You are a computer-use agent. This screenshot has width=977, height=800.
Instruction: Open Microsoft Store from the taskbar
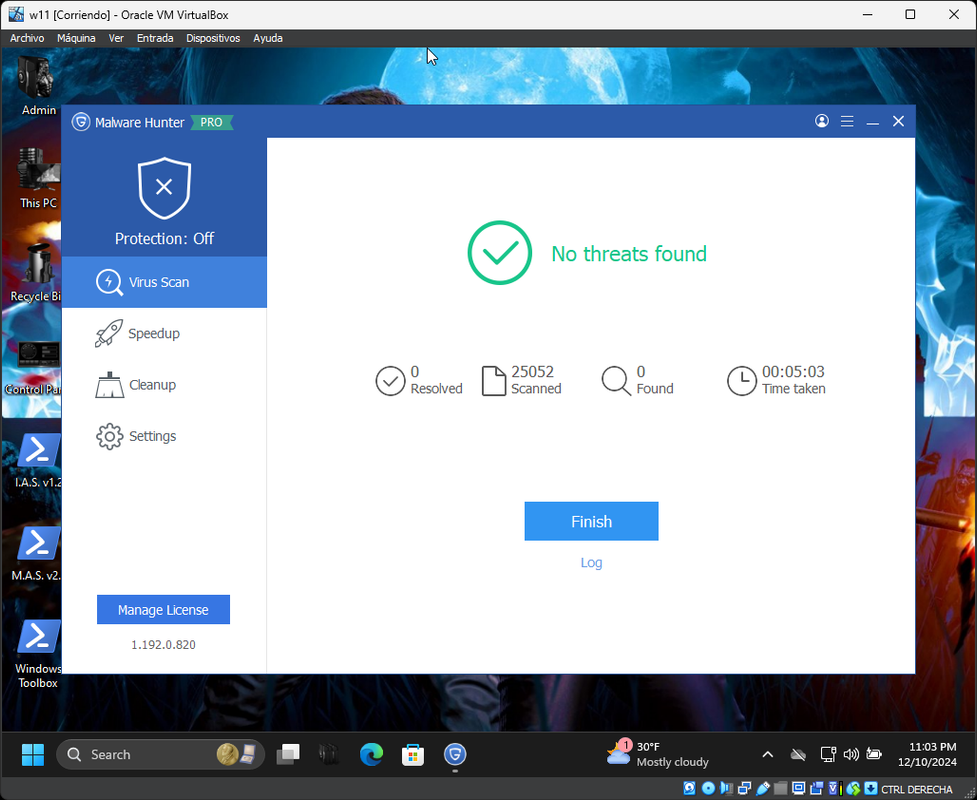412,755
